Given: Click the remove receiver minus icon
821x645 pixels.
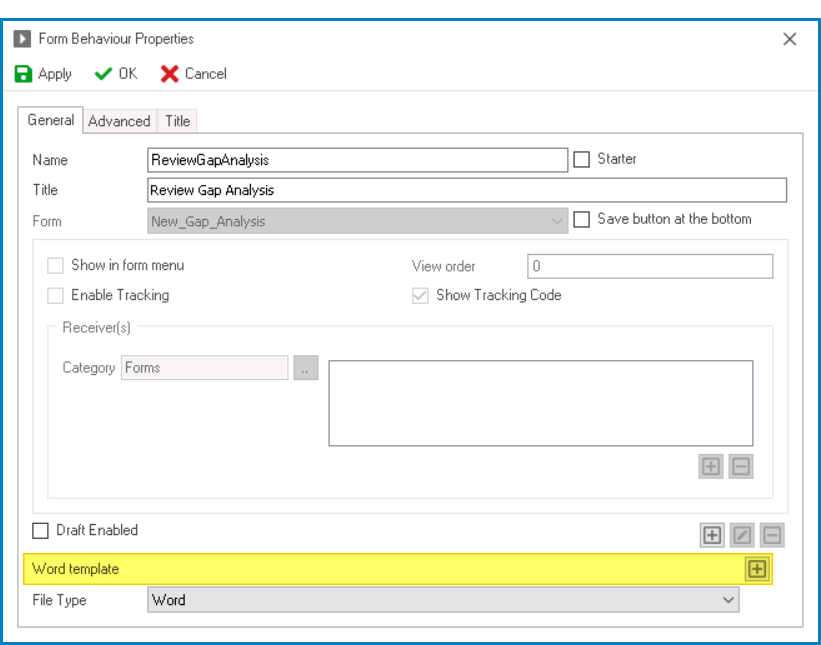Looking at the screenshot, I should [x=740, y=466].
